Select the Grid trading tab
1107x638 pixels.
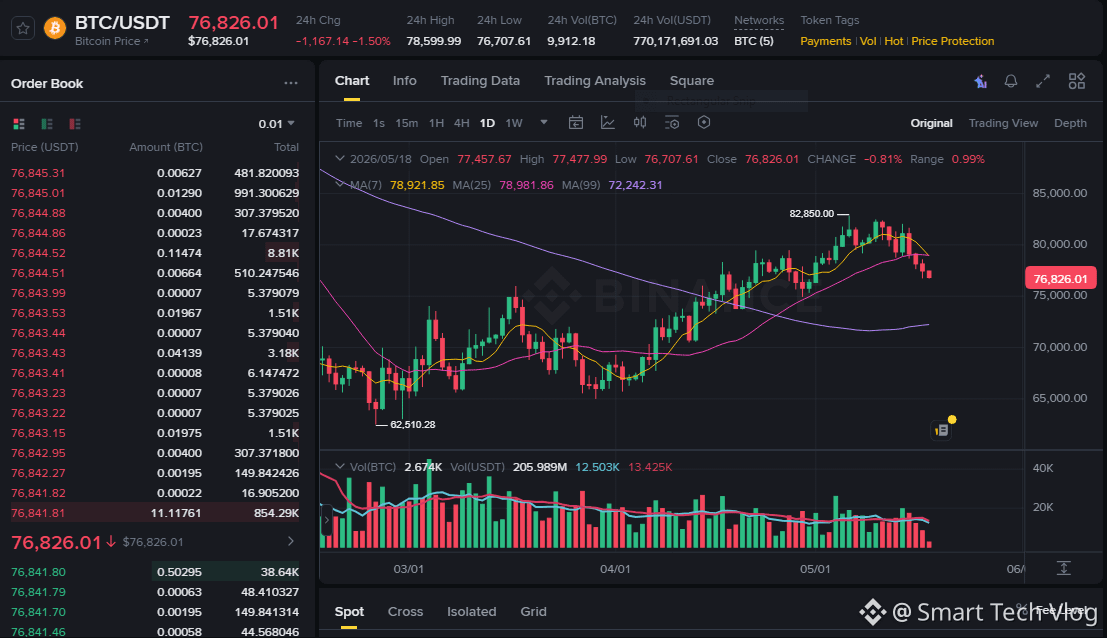533,611
